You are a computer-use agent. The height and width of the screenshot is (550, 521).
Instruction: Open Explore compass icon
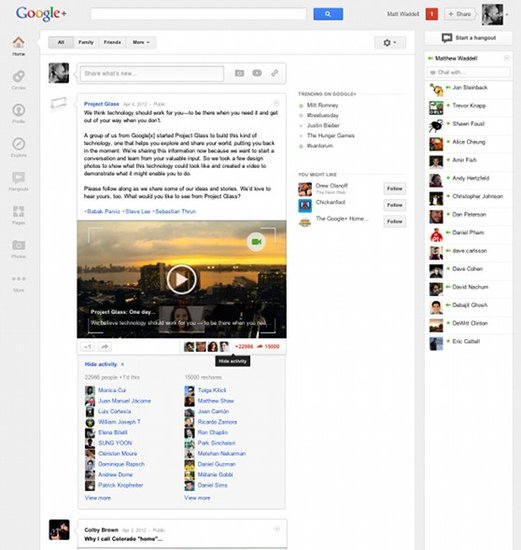[x=19, y=147]
